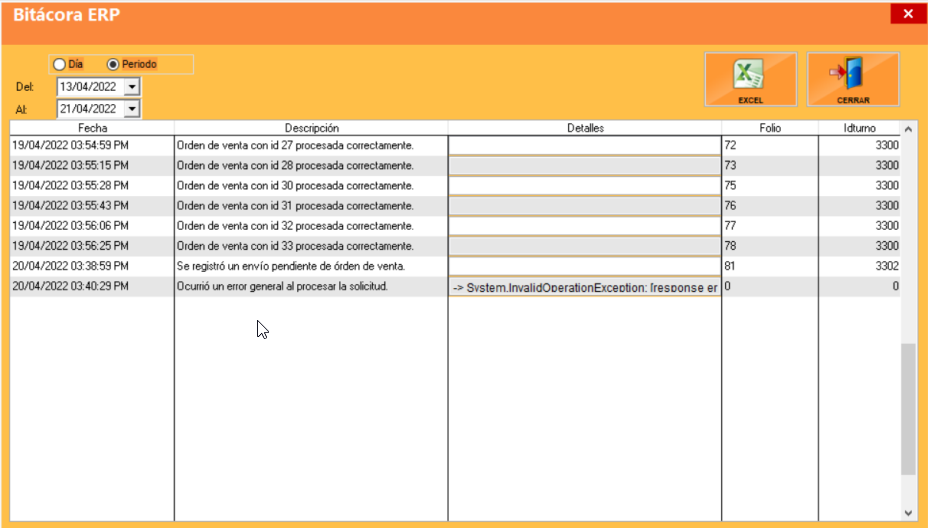Click the System.InvalidOperationException details cell
This screenshot has width=928, height=529.
click(585, 287)
